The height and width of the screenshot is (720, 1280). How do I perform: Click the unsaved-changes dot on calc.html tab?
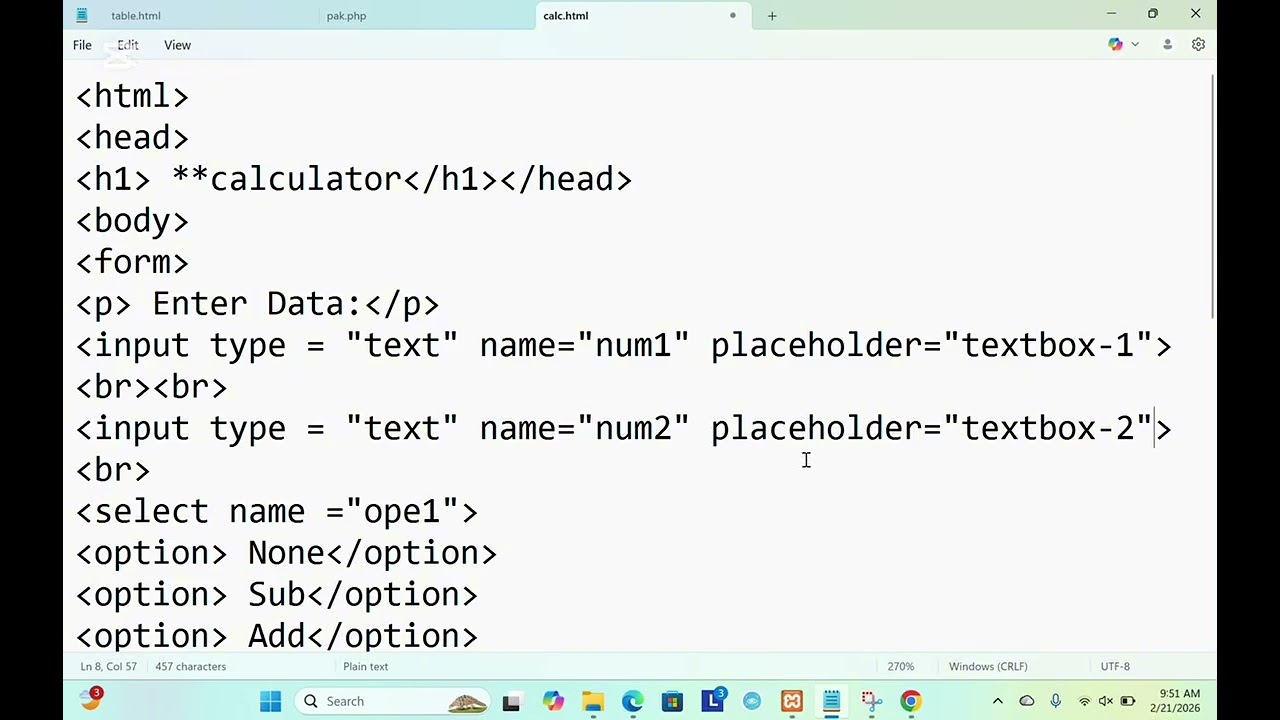click(x=733, y=16)
